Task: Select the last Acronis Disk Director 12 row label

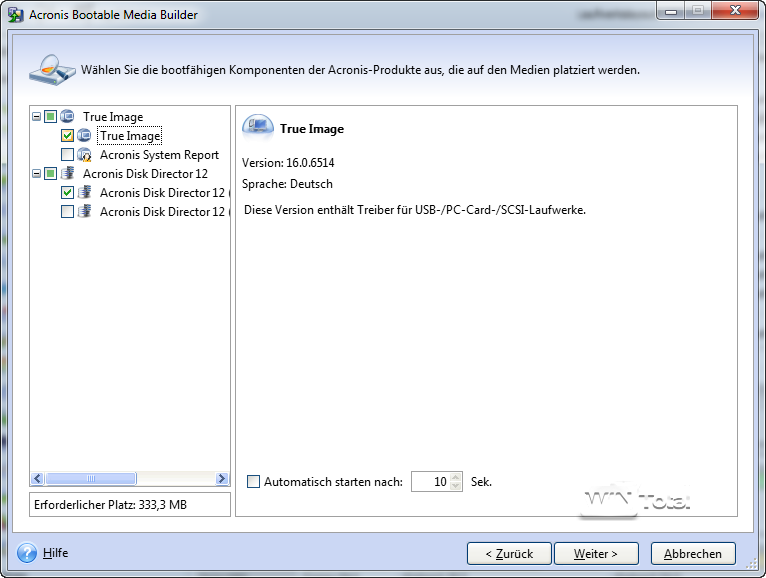Action: pos(164,212)
